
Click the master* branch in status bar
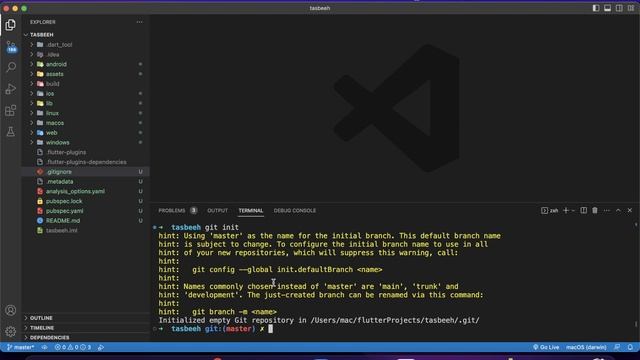click(x=20, y=347)
